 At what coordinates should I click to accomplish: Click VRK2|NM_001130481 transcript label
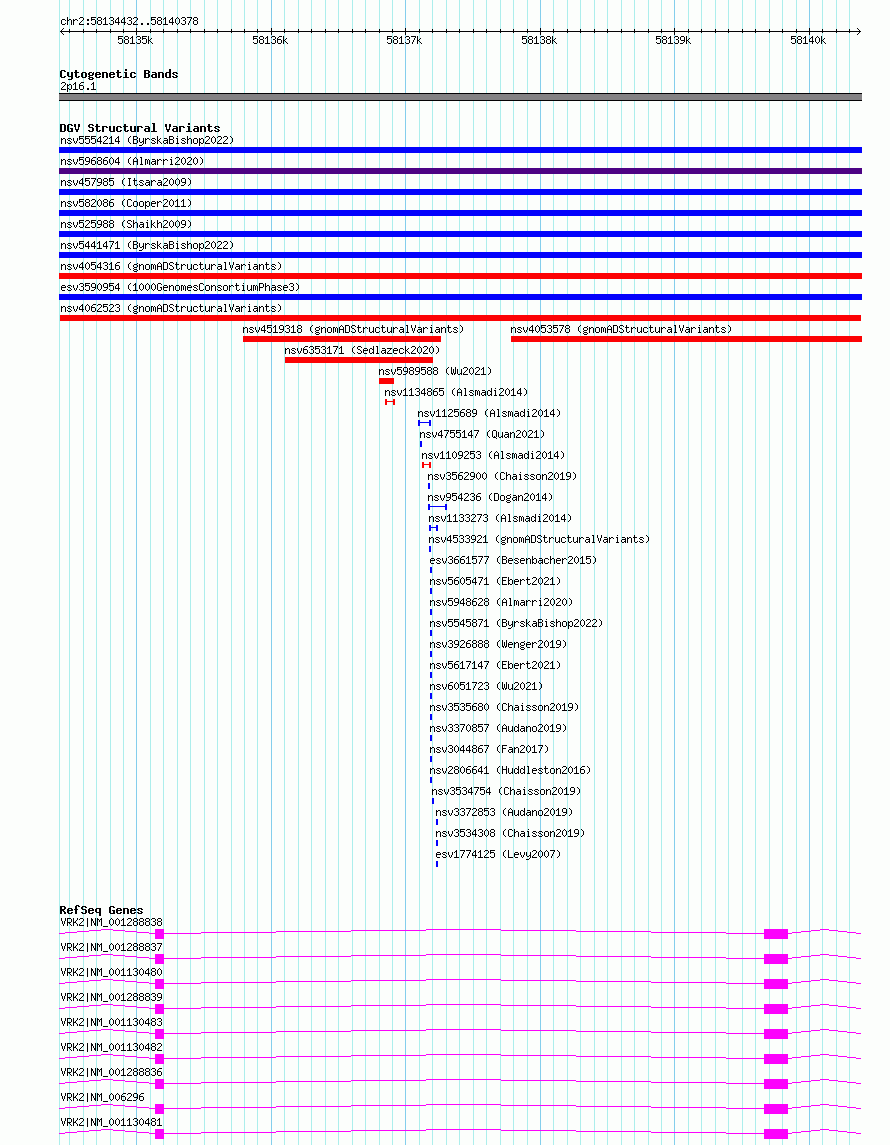coord(111,1122)
